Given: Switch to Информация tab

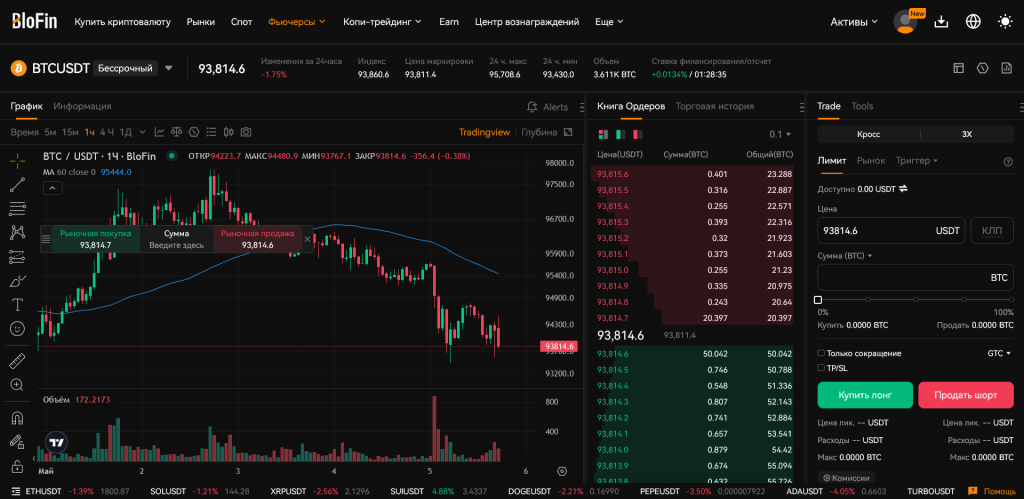Looking at the screenshot, I should click(x=82, y=106).
